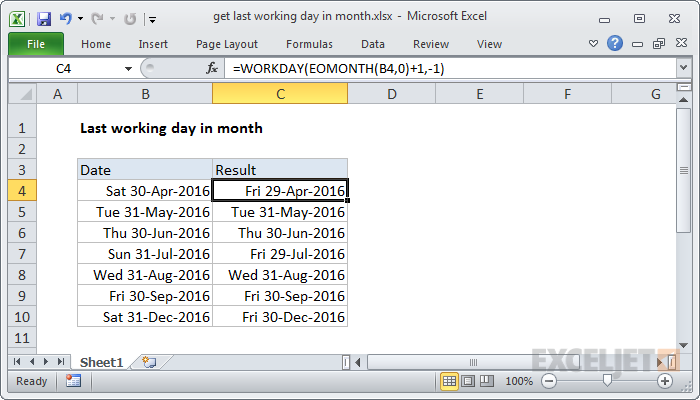Click the workbook minimize icon in ribbon
Image resolution: width=700 pixels, height=400 pixels.
638,44
